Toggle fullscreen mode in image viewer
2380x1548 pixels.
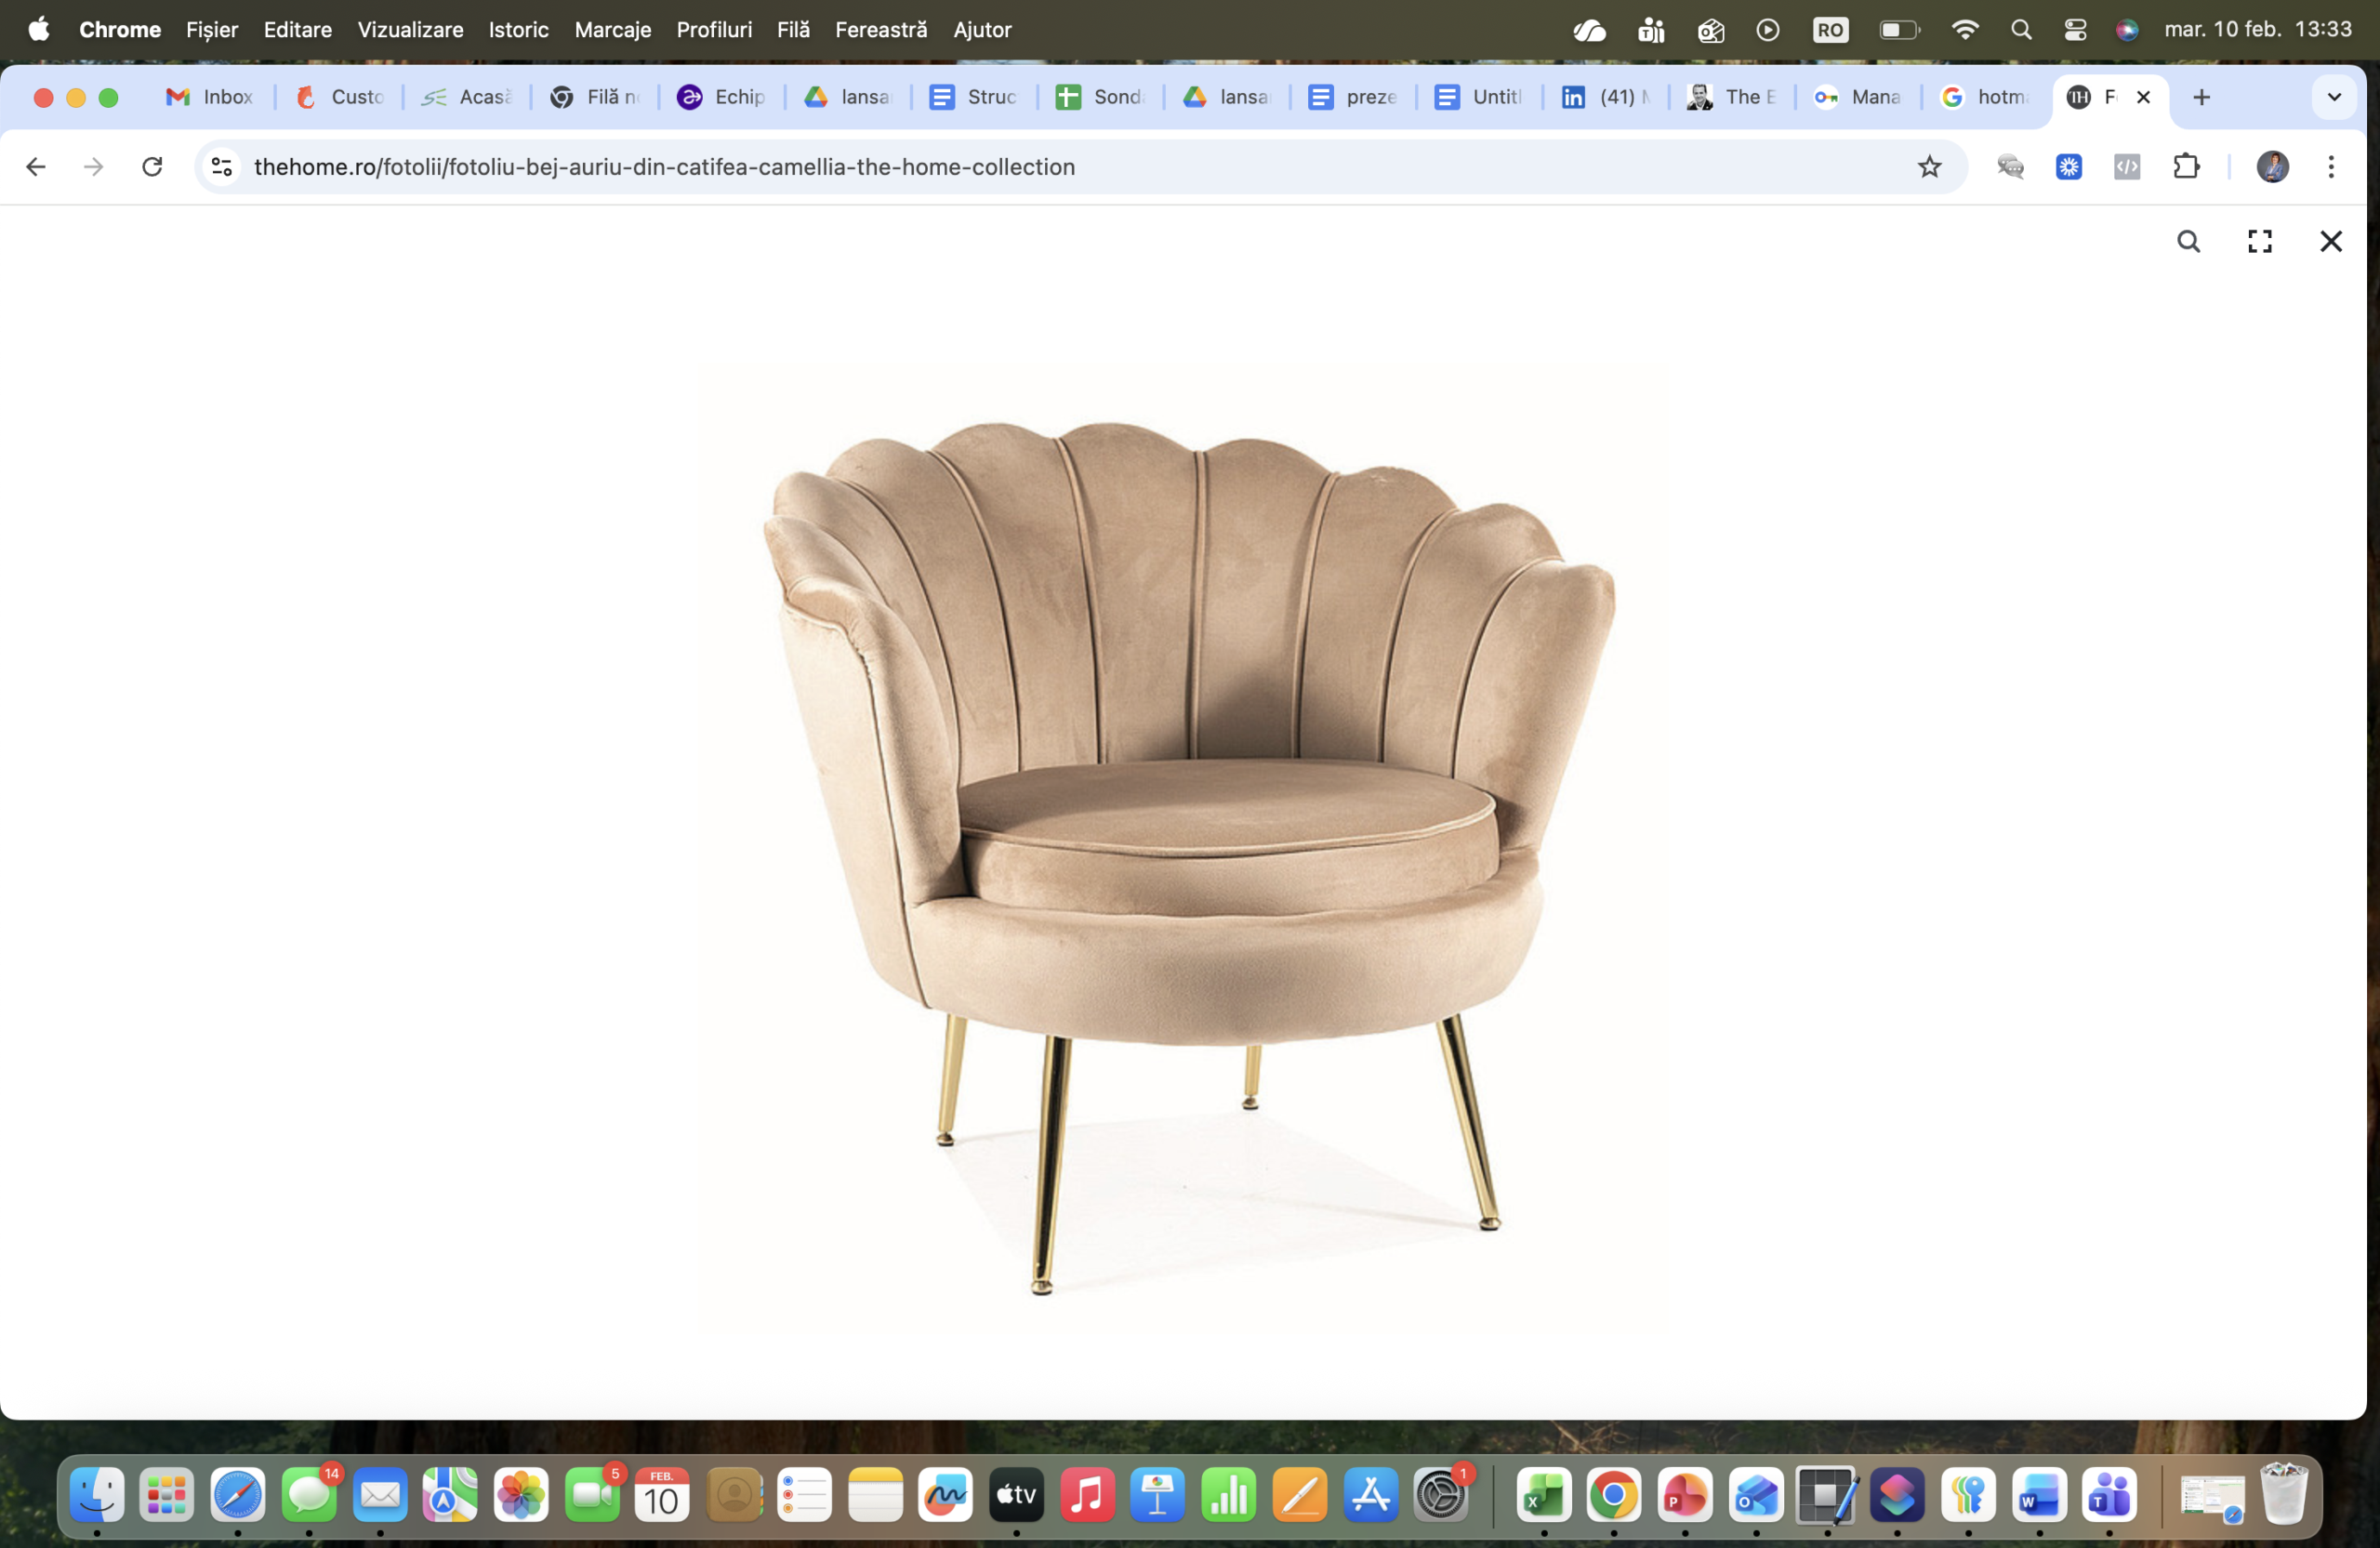(x=2259, y=241)
